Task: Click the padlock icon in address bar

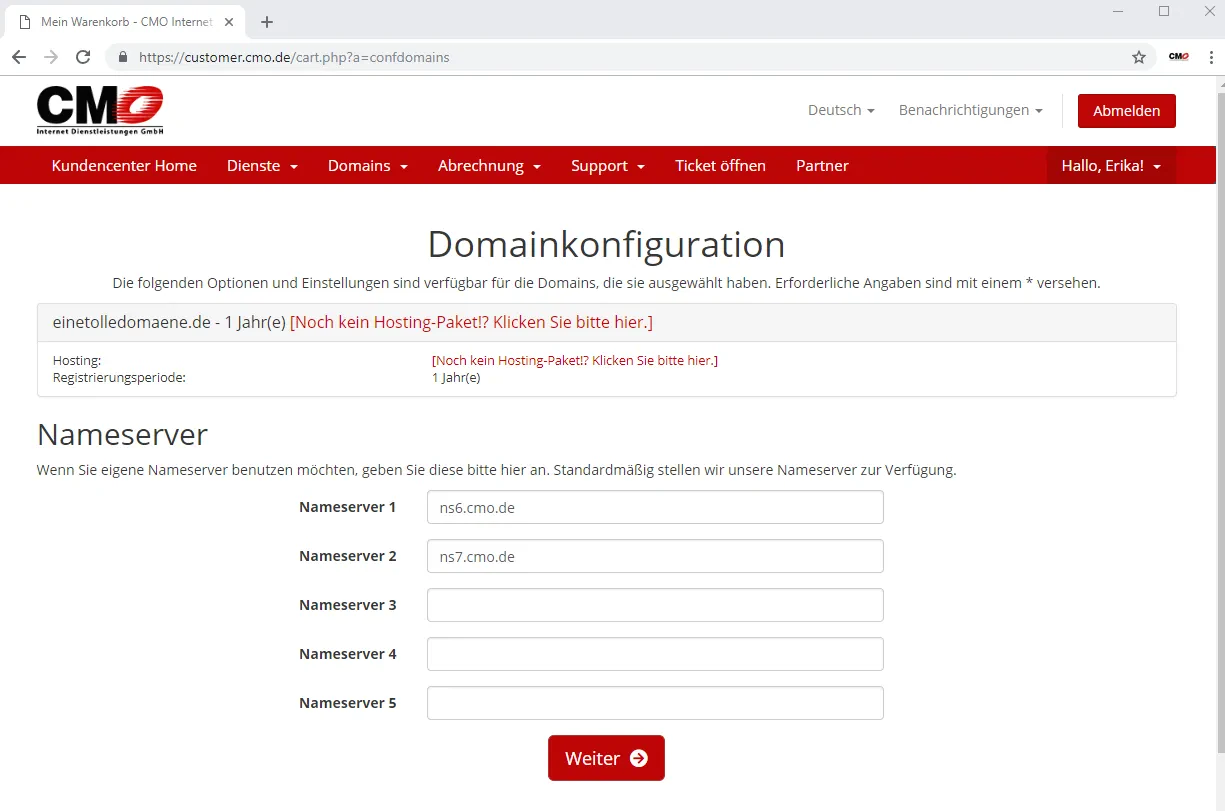Action: click(123, 57)
